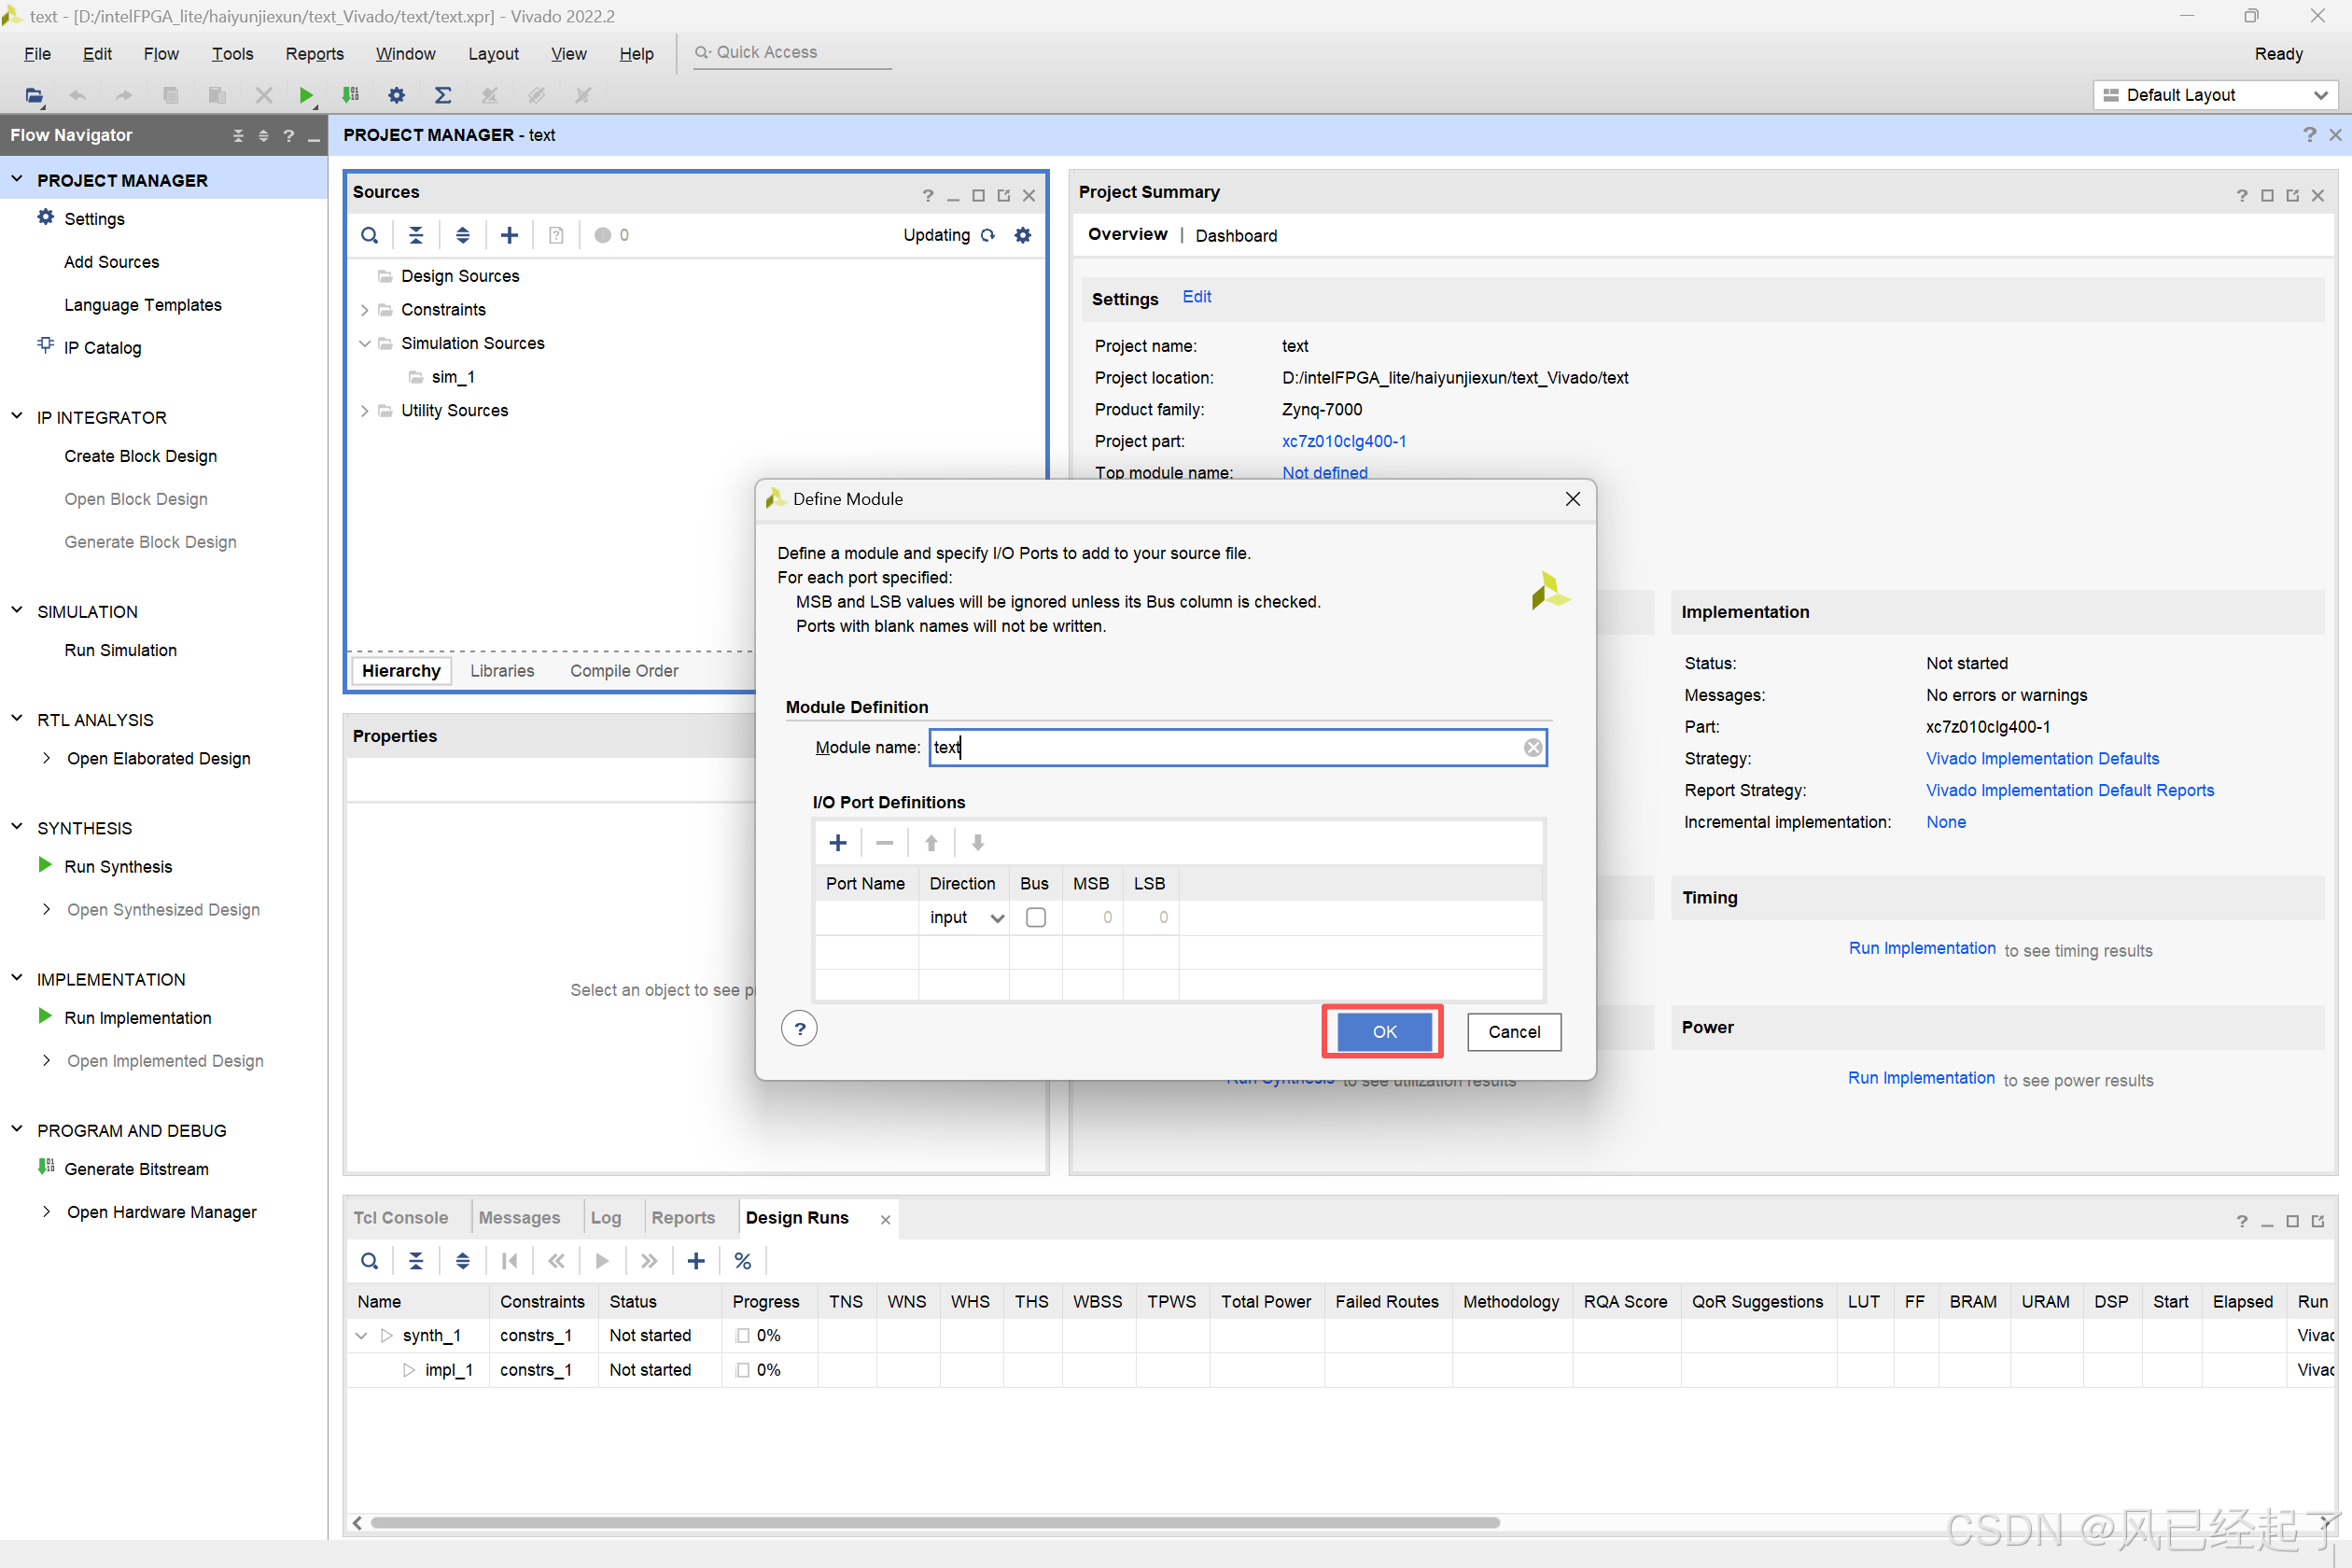Click Run Synthesis in Flow Navigator
Image resolution: width=2352 pixels, height=1568 pixels.
118,866
